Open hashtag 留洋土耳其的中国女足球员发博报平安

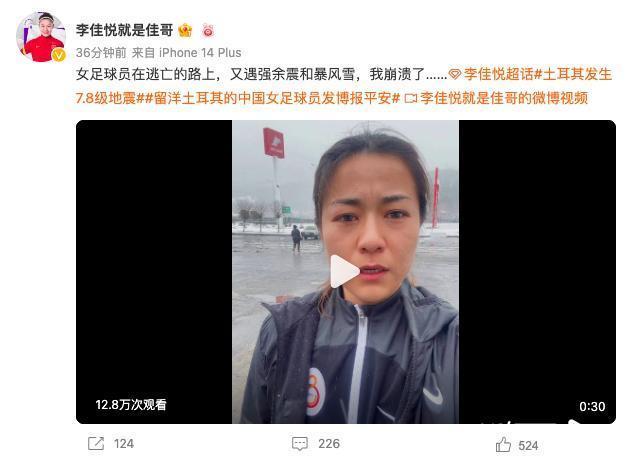pos(269,98)
